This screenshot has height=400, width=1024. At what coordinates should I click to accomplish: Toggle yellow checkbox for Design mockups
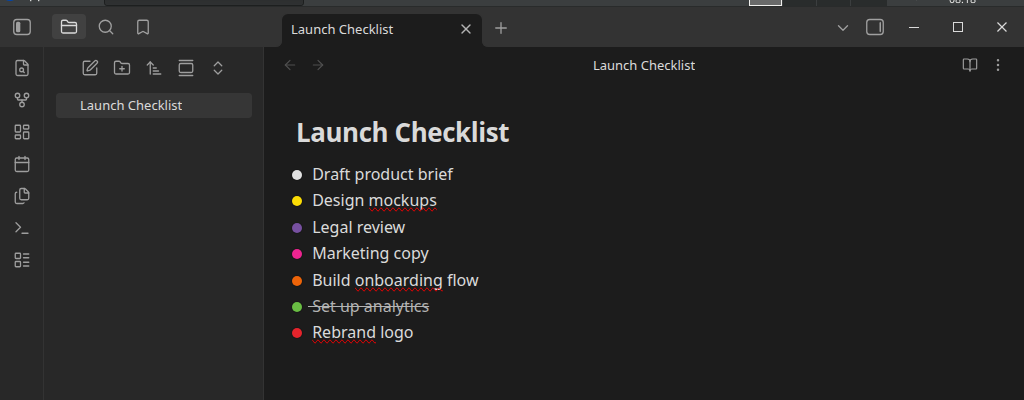[x=297, y=201]
